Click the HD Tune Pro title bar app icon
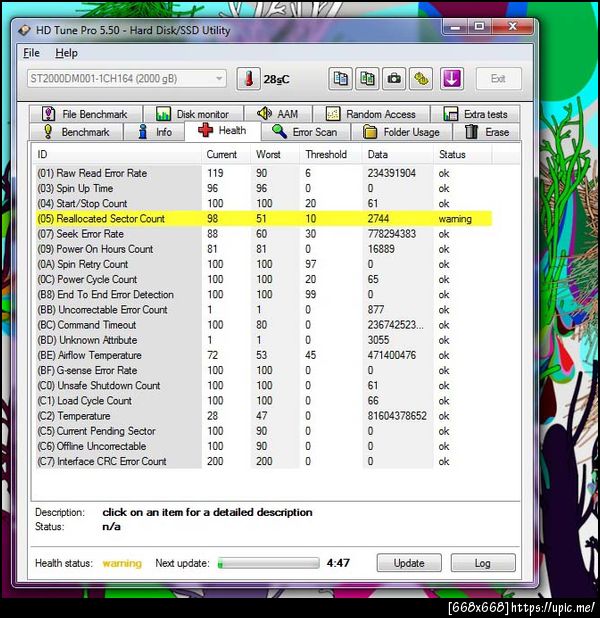Viewport: 600px width, 618px height. tap(25, 30)
